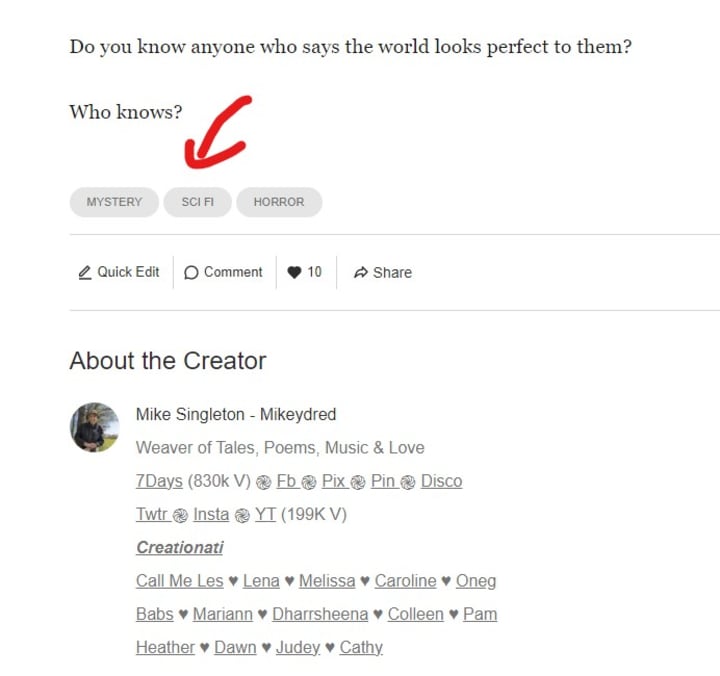This screenshot has height=676, width=720.
Task: Click the Comment speech bubble icon
Action: coord(191,272)
